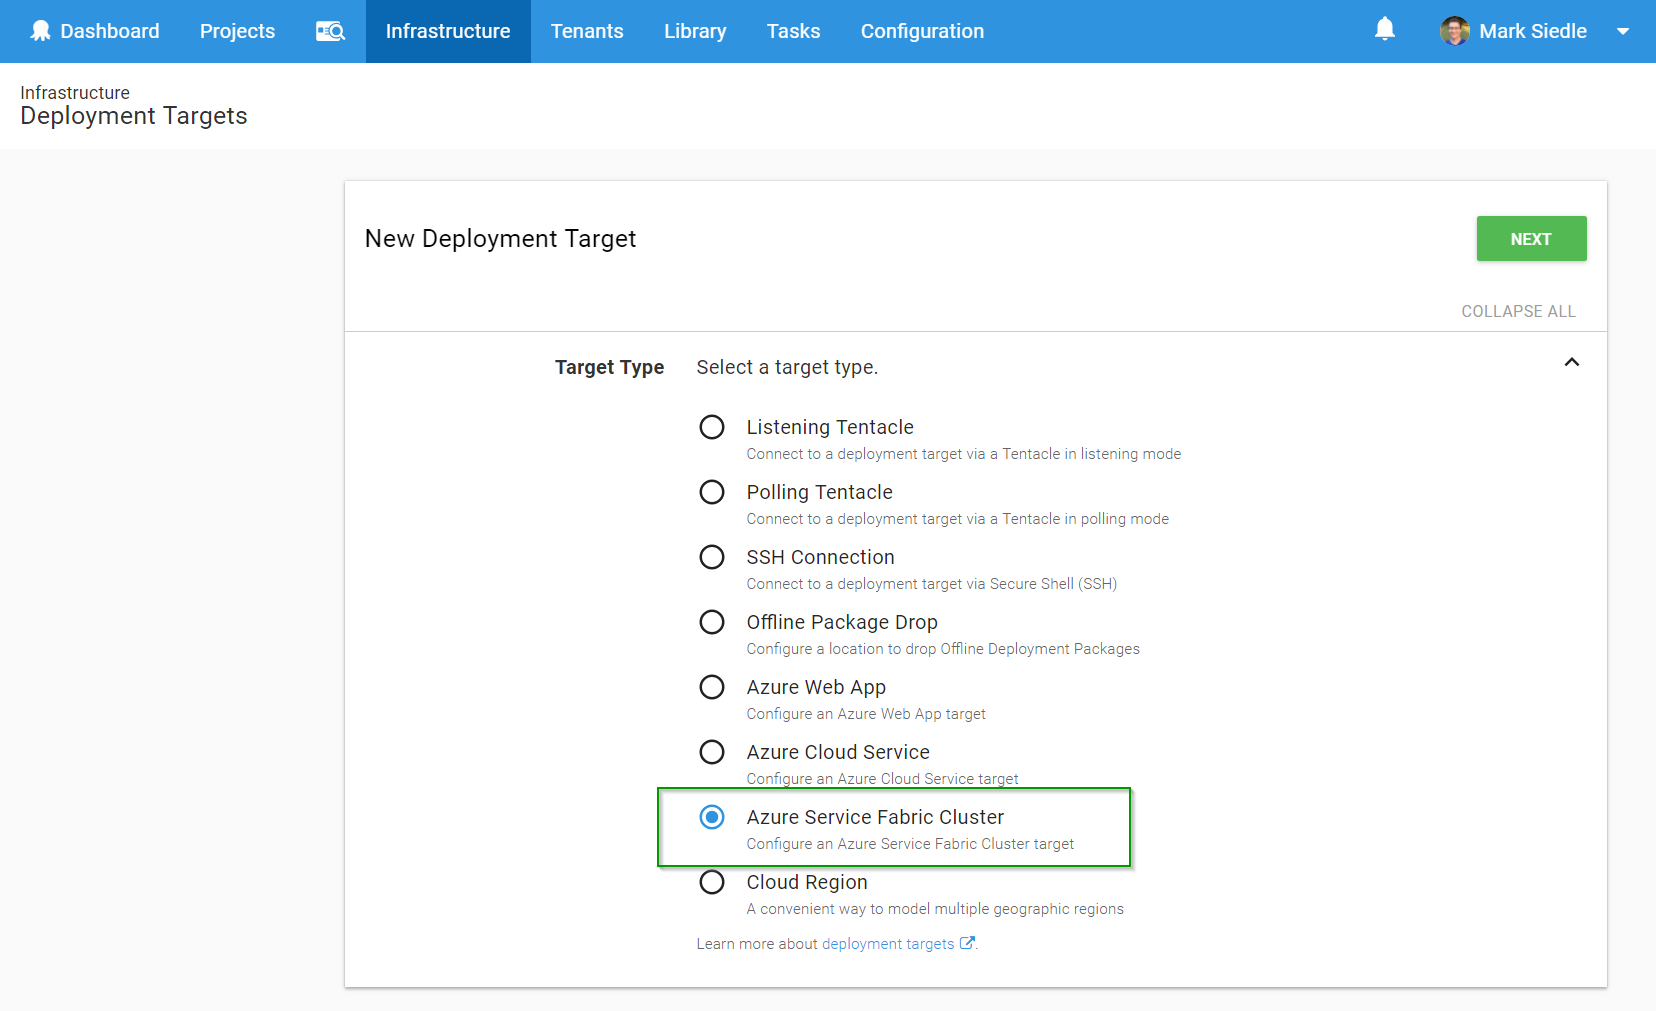
Task: Open the deployment targets external link icon
Action: coord(967,941)
